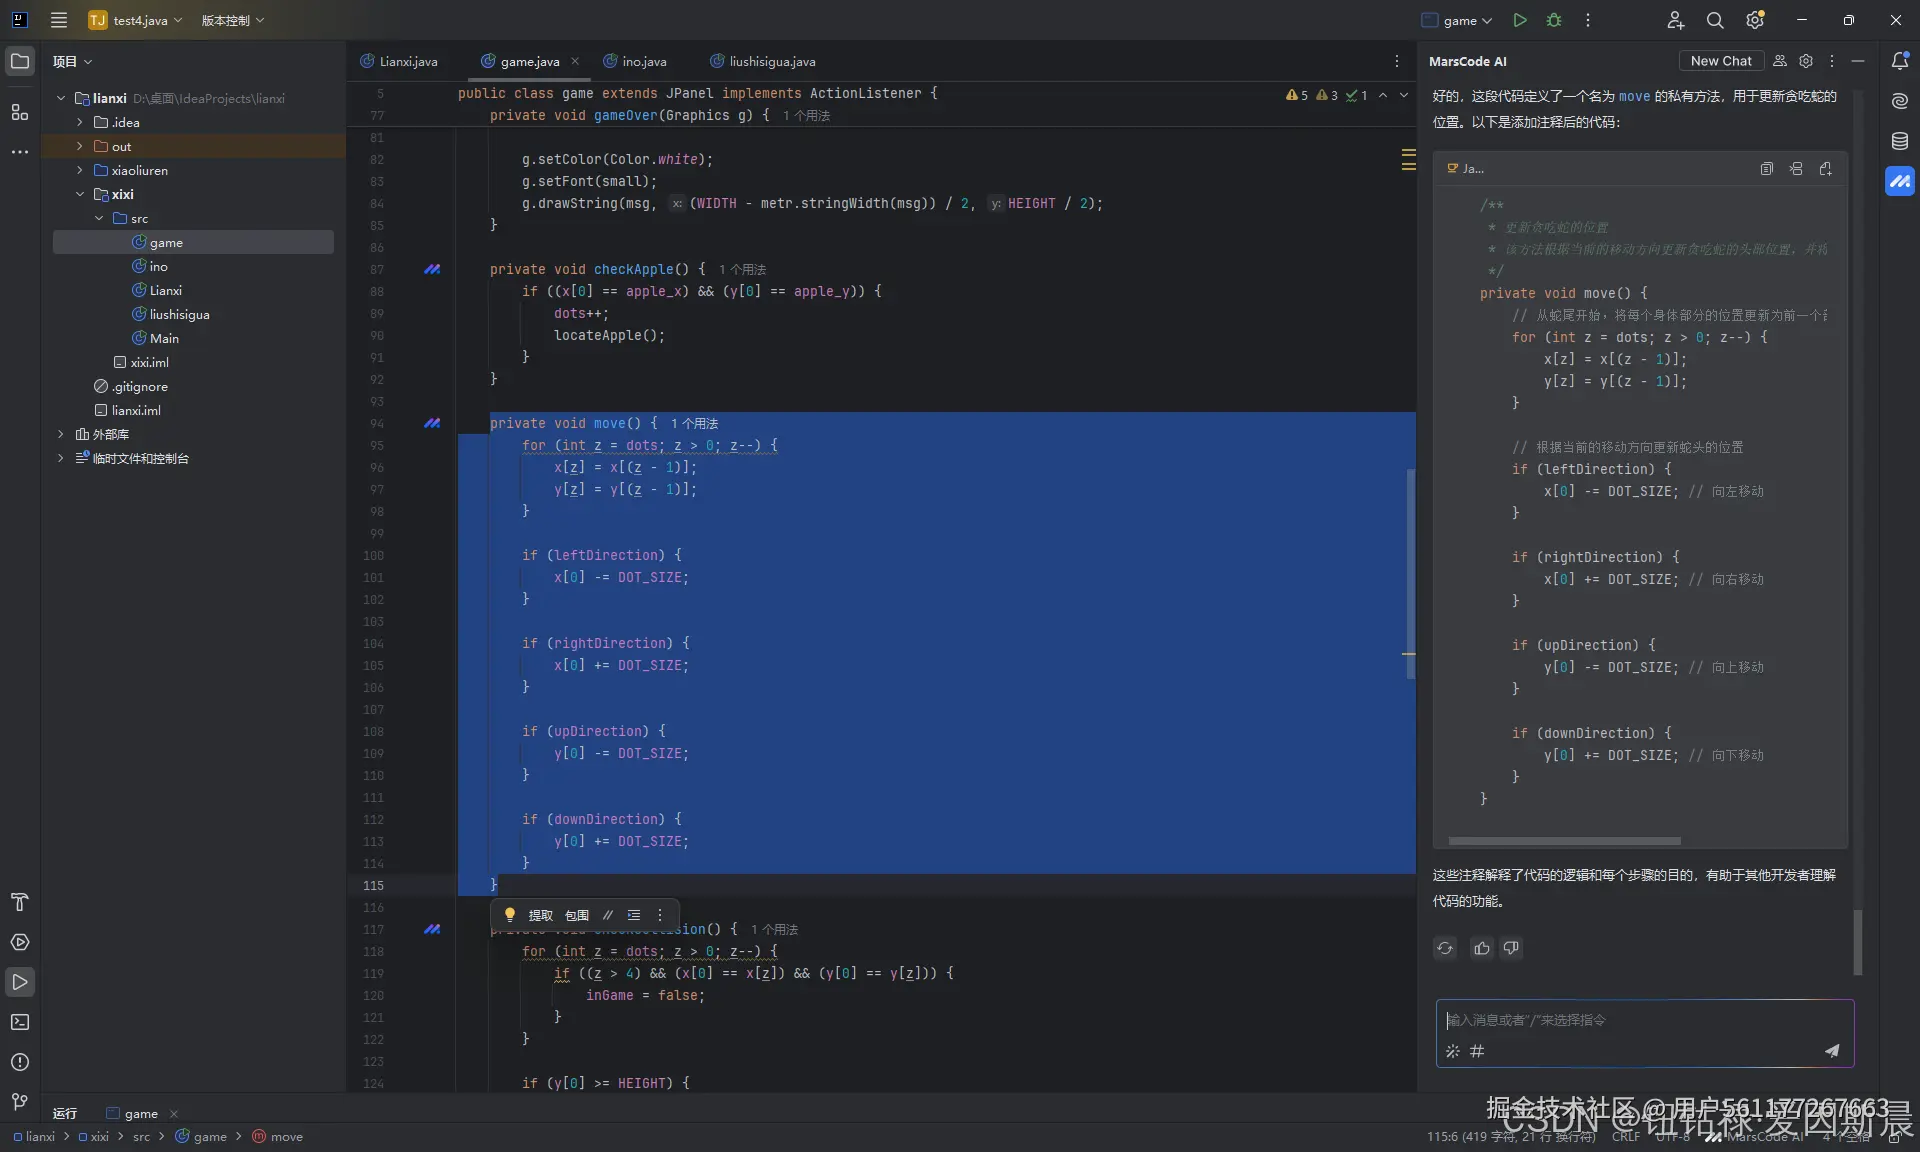The width and height of the screenshot is (1920, 1152).
Task: Click the New Chat button
Action: point(1720,61)
